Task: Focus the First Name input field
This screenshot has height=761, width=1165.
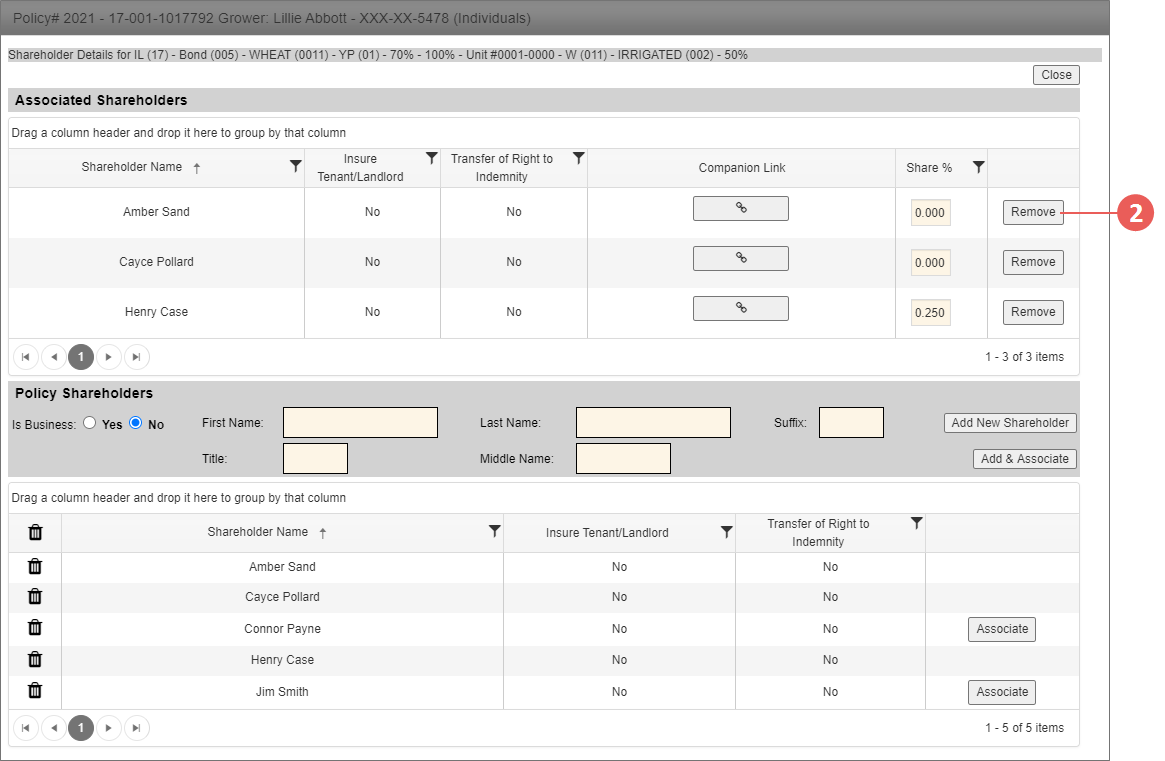Action: [x=360, y=422]
